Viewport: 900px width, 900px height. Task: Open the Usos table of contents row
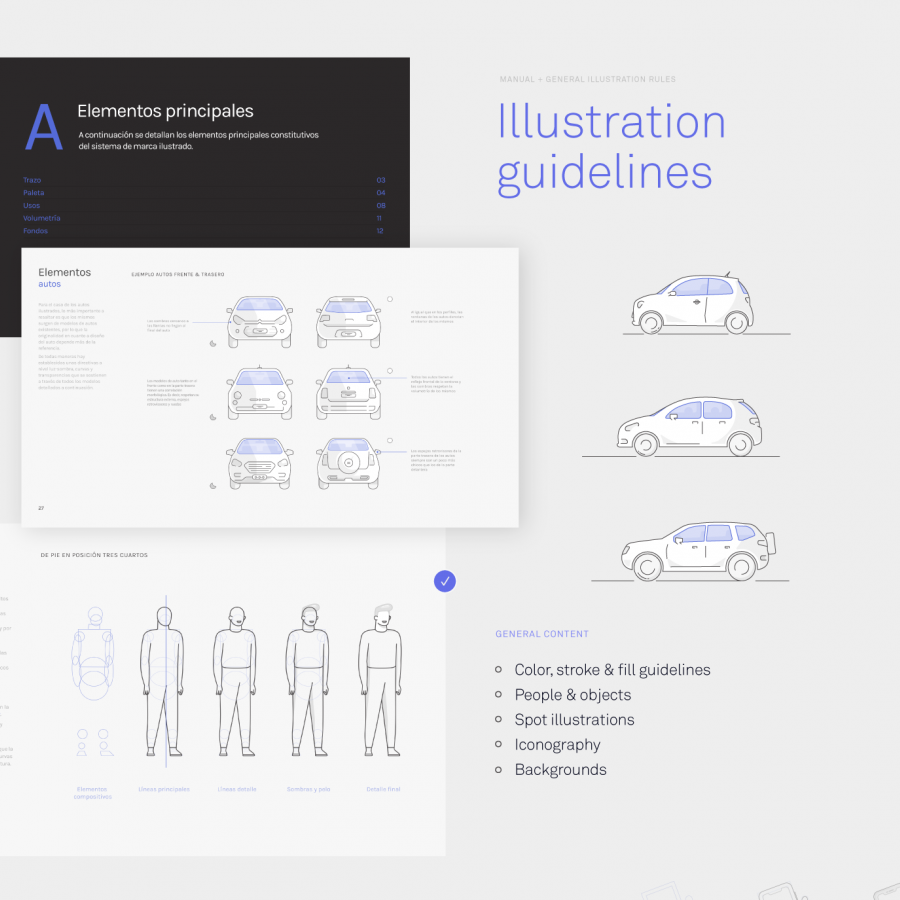(31, 205)
